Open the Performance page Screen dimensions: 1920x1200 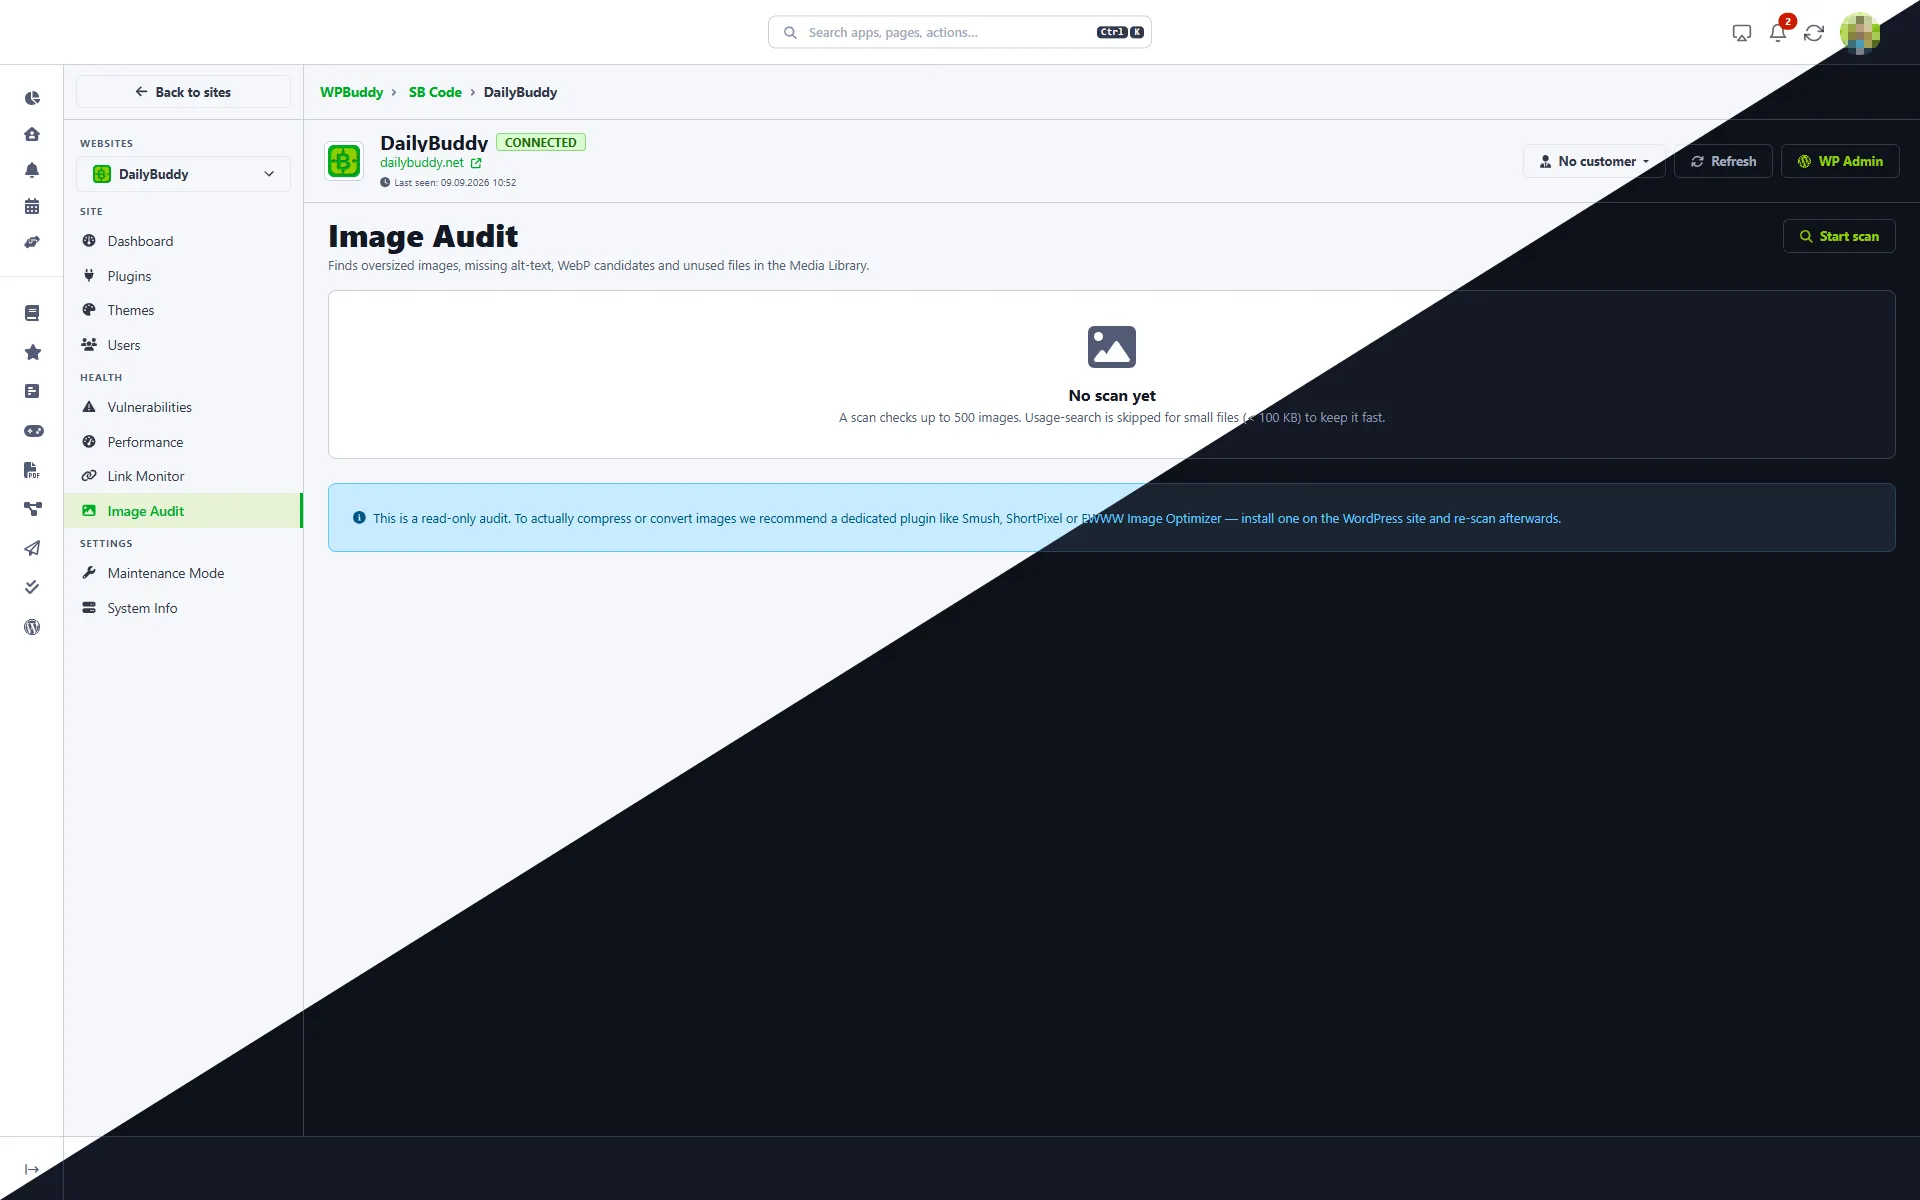pyautogui.click(x=183, y=442)
